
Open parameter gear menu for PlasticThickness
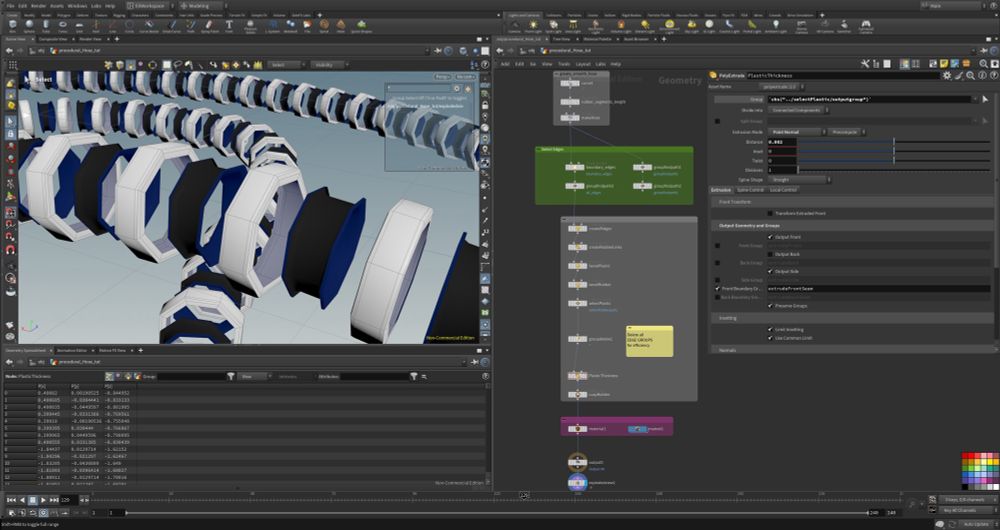[x=947, y=75]
